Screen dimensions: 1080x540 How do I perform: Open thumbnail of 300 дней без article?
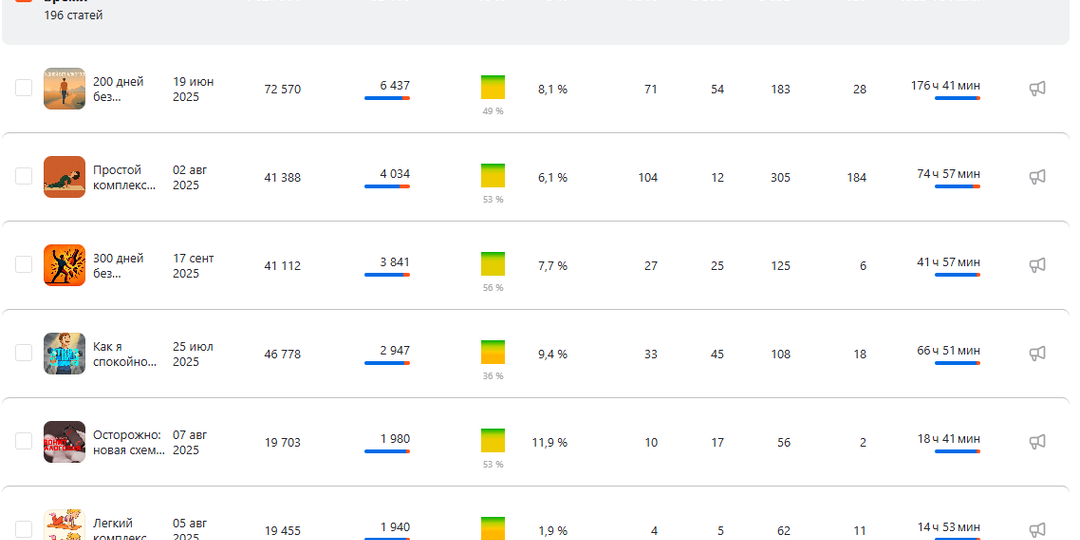(x=65, y=265)
